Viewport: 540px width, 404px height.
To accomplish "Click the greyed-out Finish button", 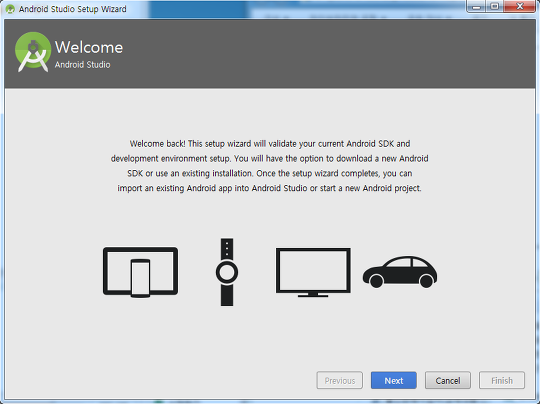I will (x=502, y=380).
